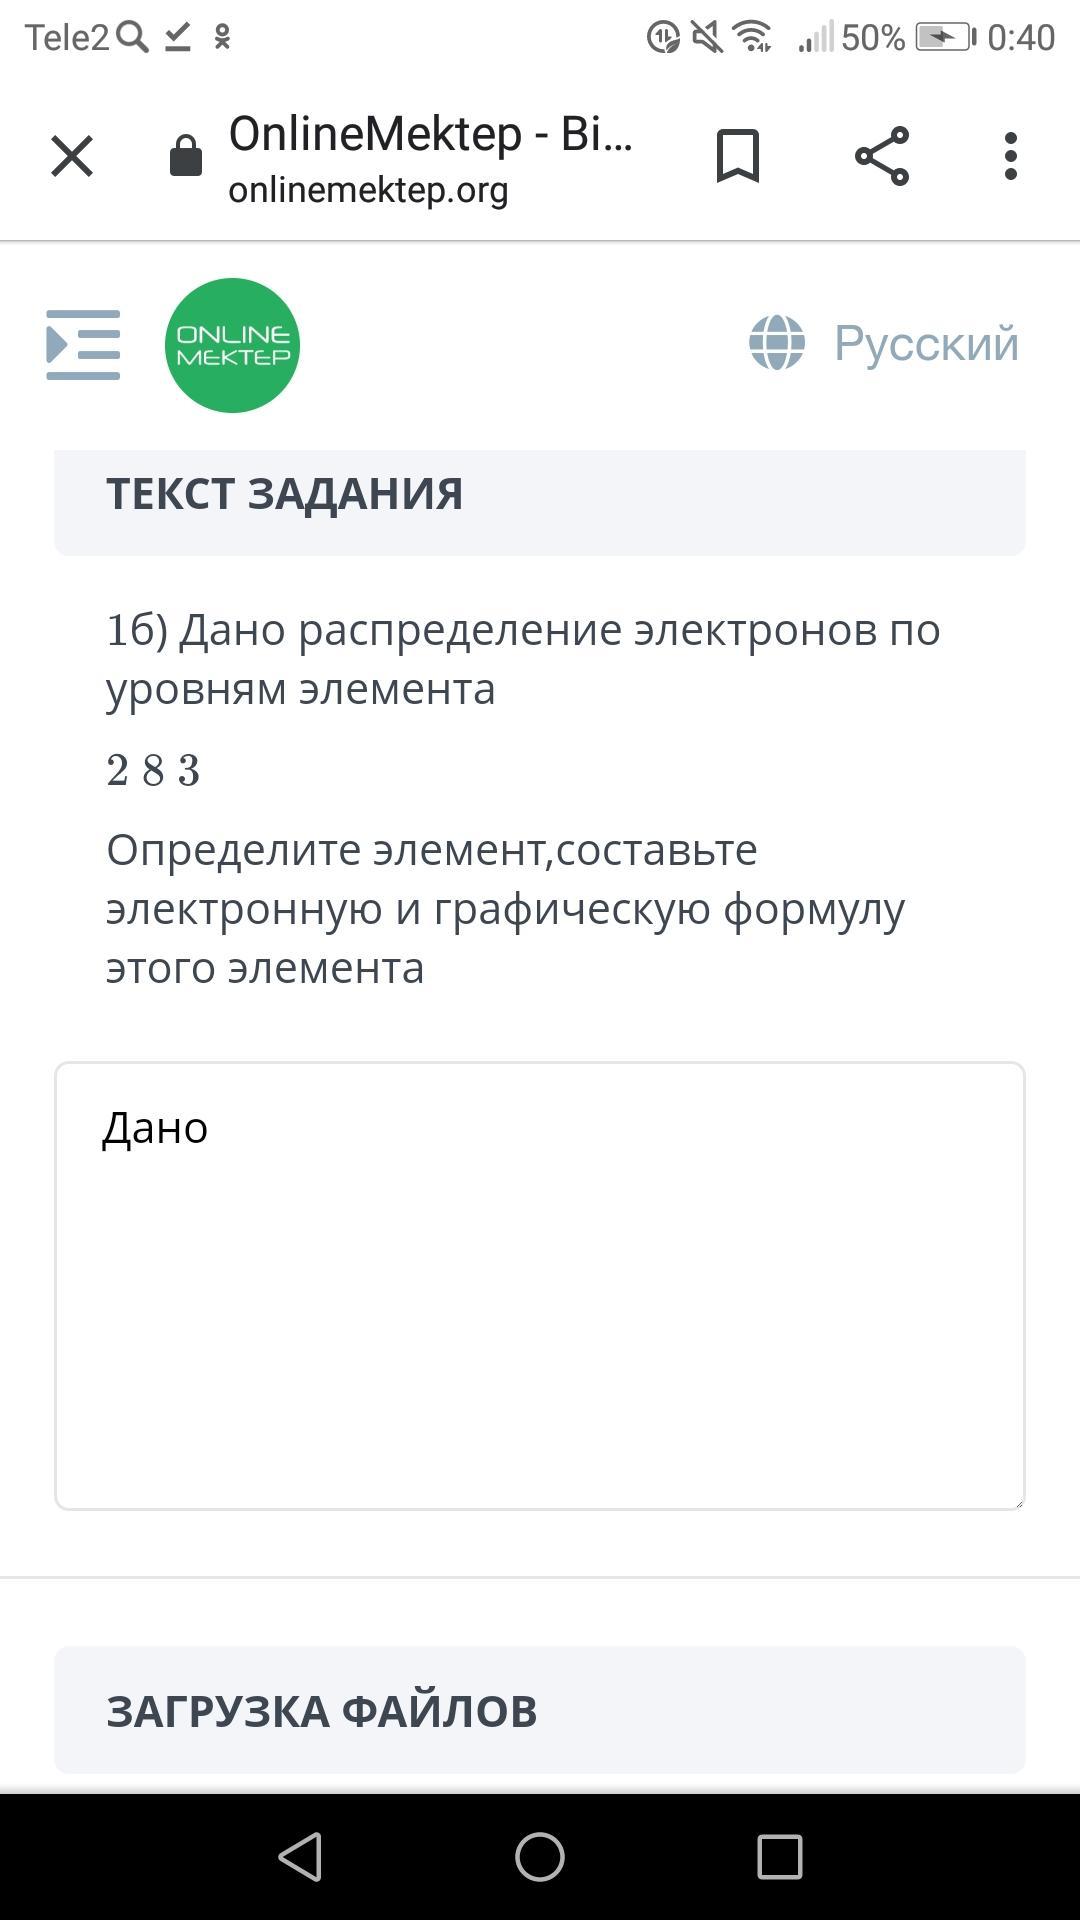1080x1920 pixels.
Task: Click inside the answer text area
Action: click(540, 1286)
